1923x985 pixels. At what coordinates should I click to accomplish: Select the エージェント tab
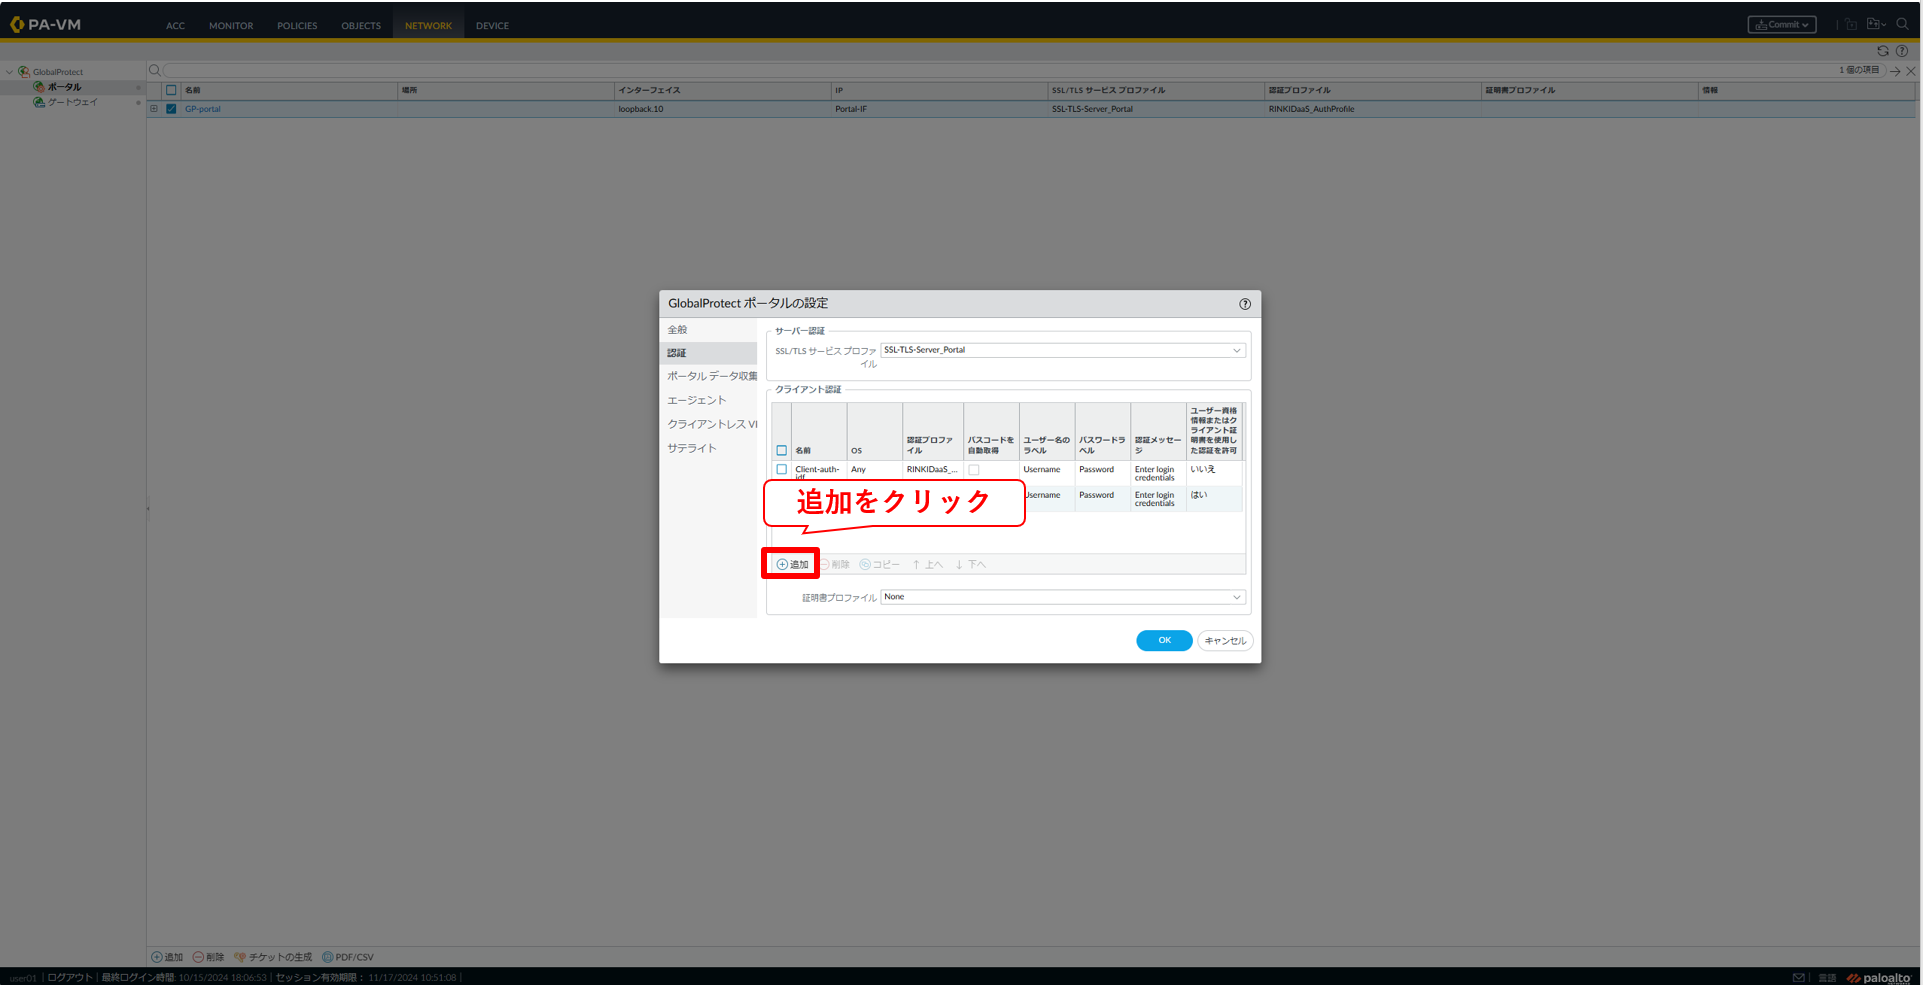[x=708, y=400]
